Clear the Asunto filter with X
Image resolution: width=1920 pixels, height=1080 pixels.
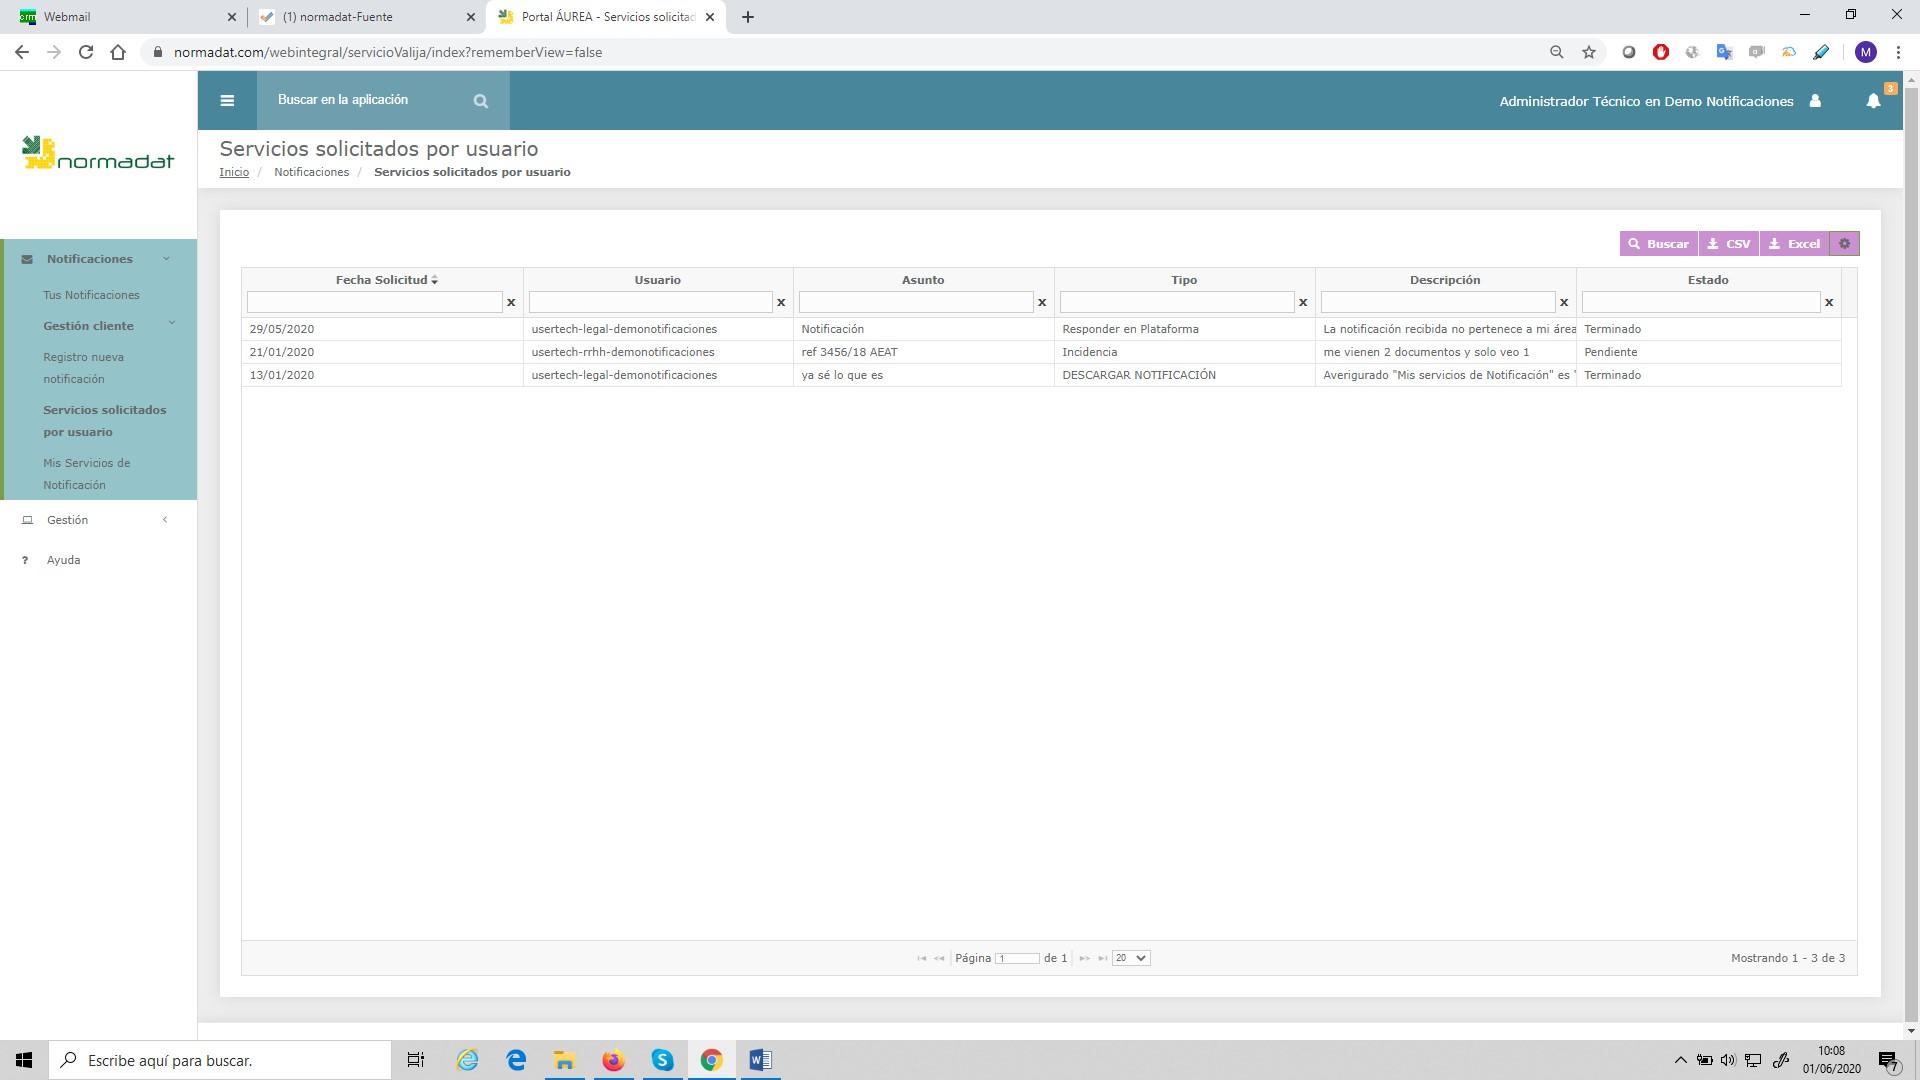coord(1042,302)
